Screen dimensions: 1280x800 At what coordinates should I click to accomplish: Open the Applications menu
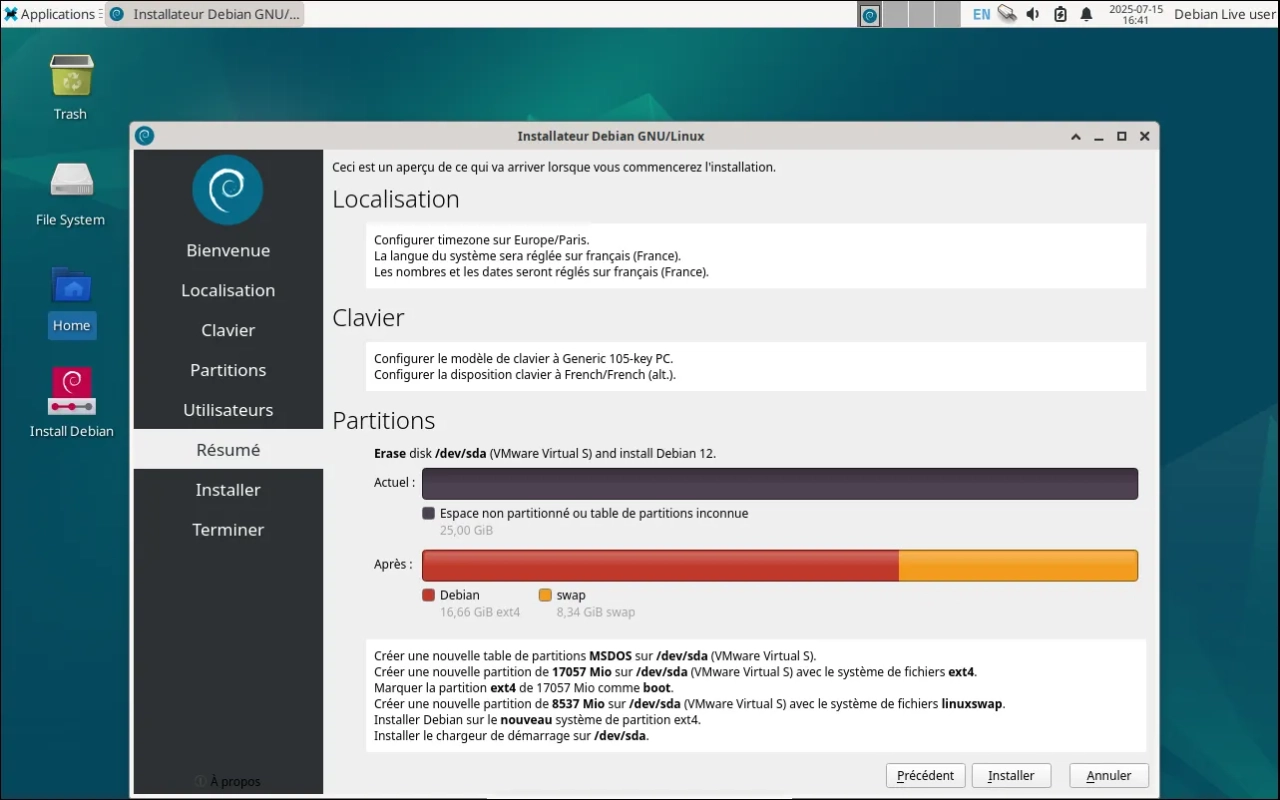[x=49, y=14]
